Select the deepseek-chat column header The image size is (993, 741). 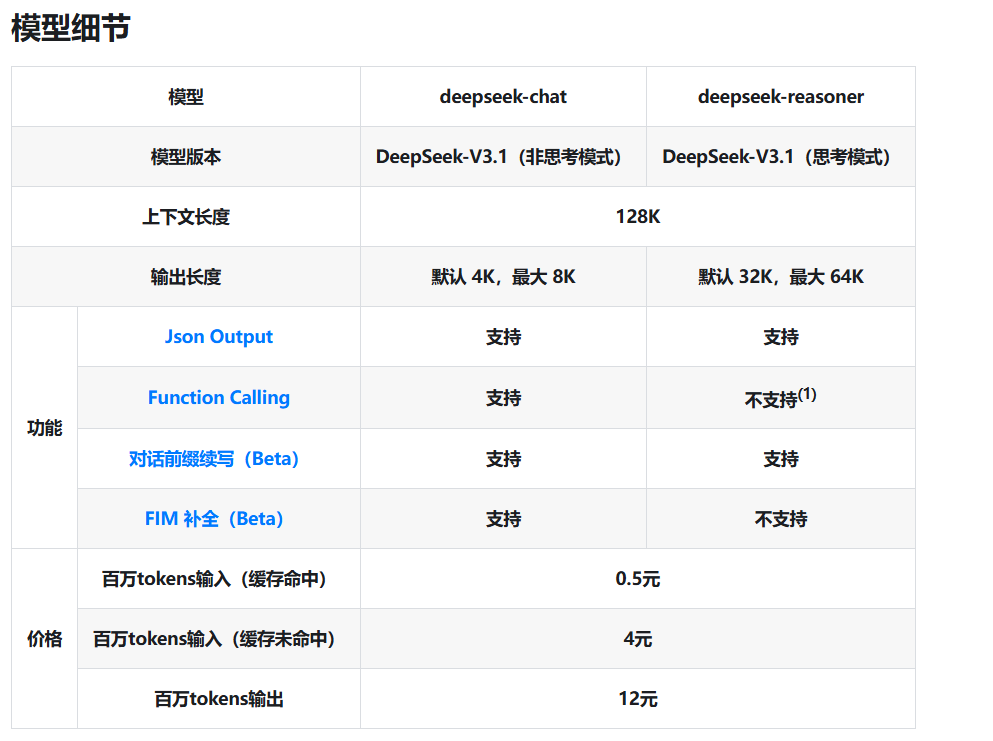coord(503,96)
